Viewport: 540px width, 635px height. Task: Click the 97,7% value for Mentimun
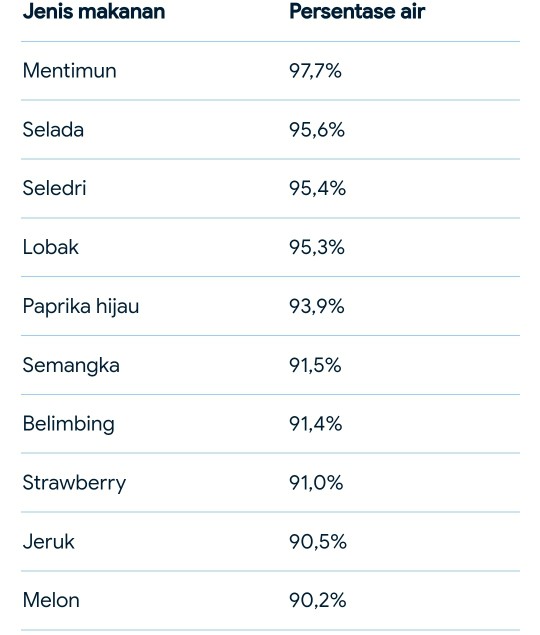tap(315, 71)
